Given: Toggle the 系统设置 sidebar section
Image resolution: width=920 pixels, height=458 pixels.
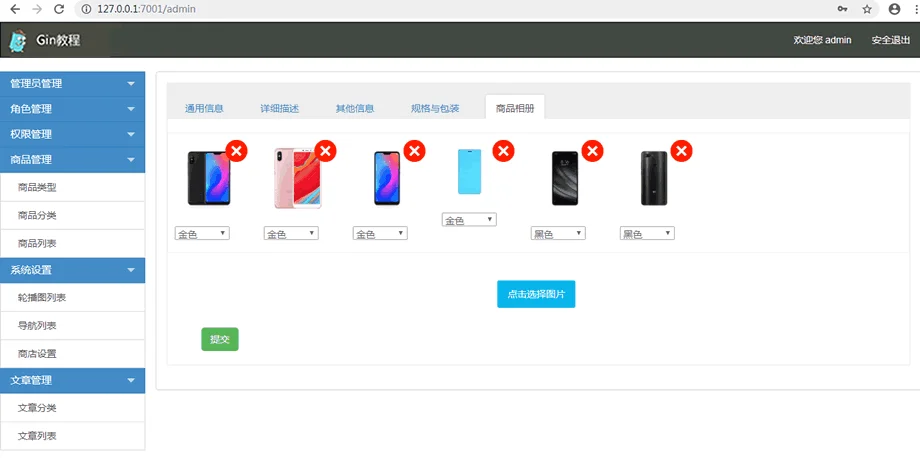Looking at the screenshot, I should tap(72, 270).
